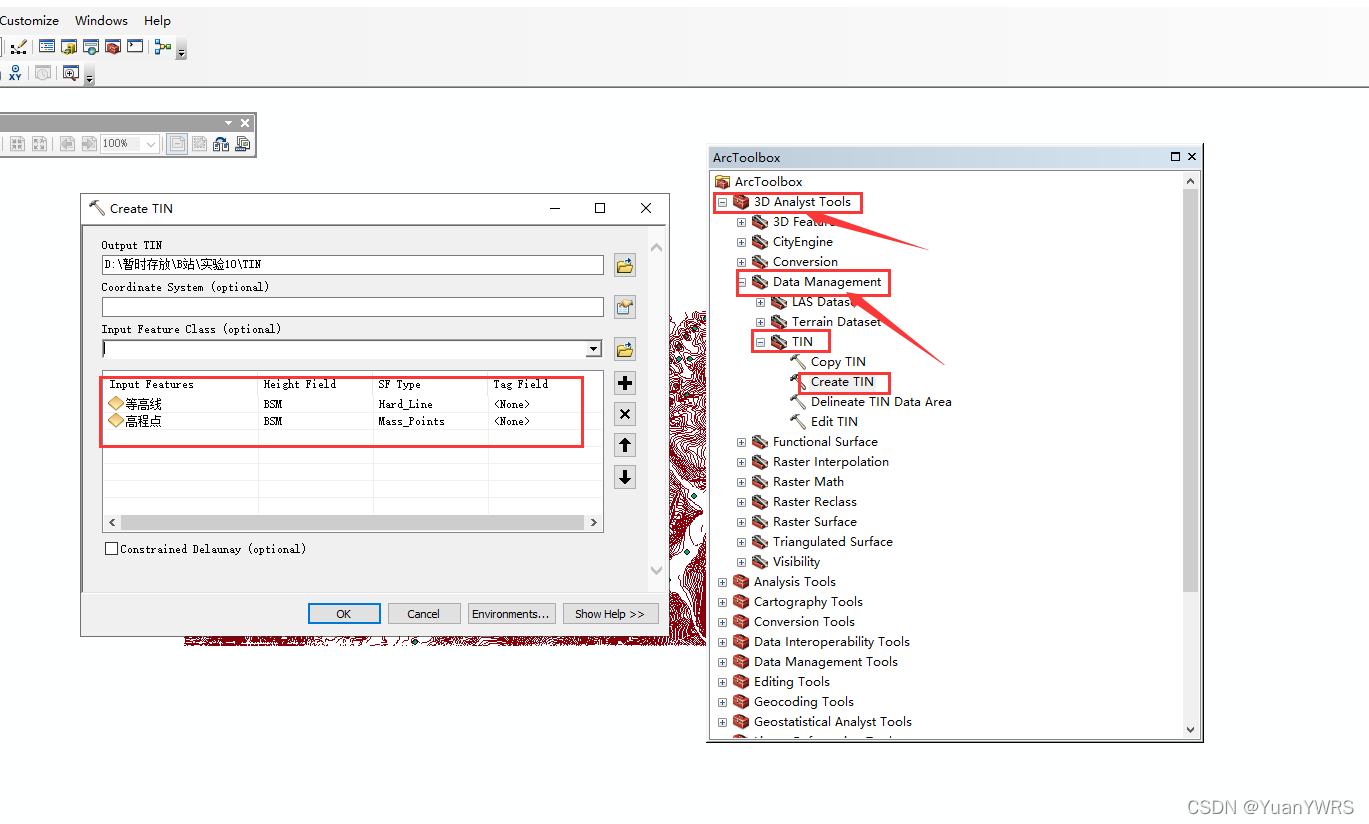This screenshot has height=824, width=1369.
Task: Browse for the Output TIN folder
Action: (625, 265)
